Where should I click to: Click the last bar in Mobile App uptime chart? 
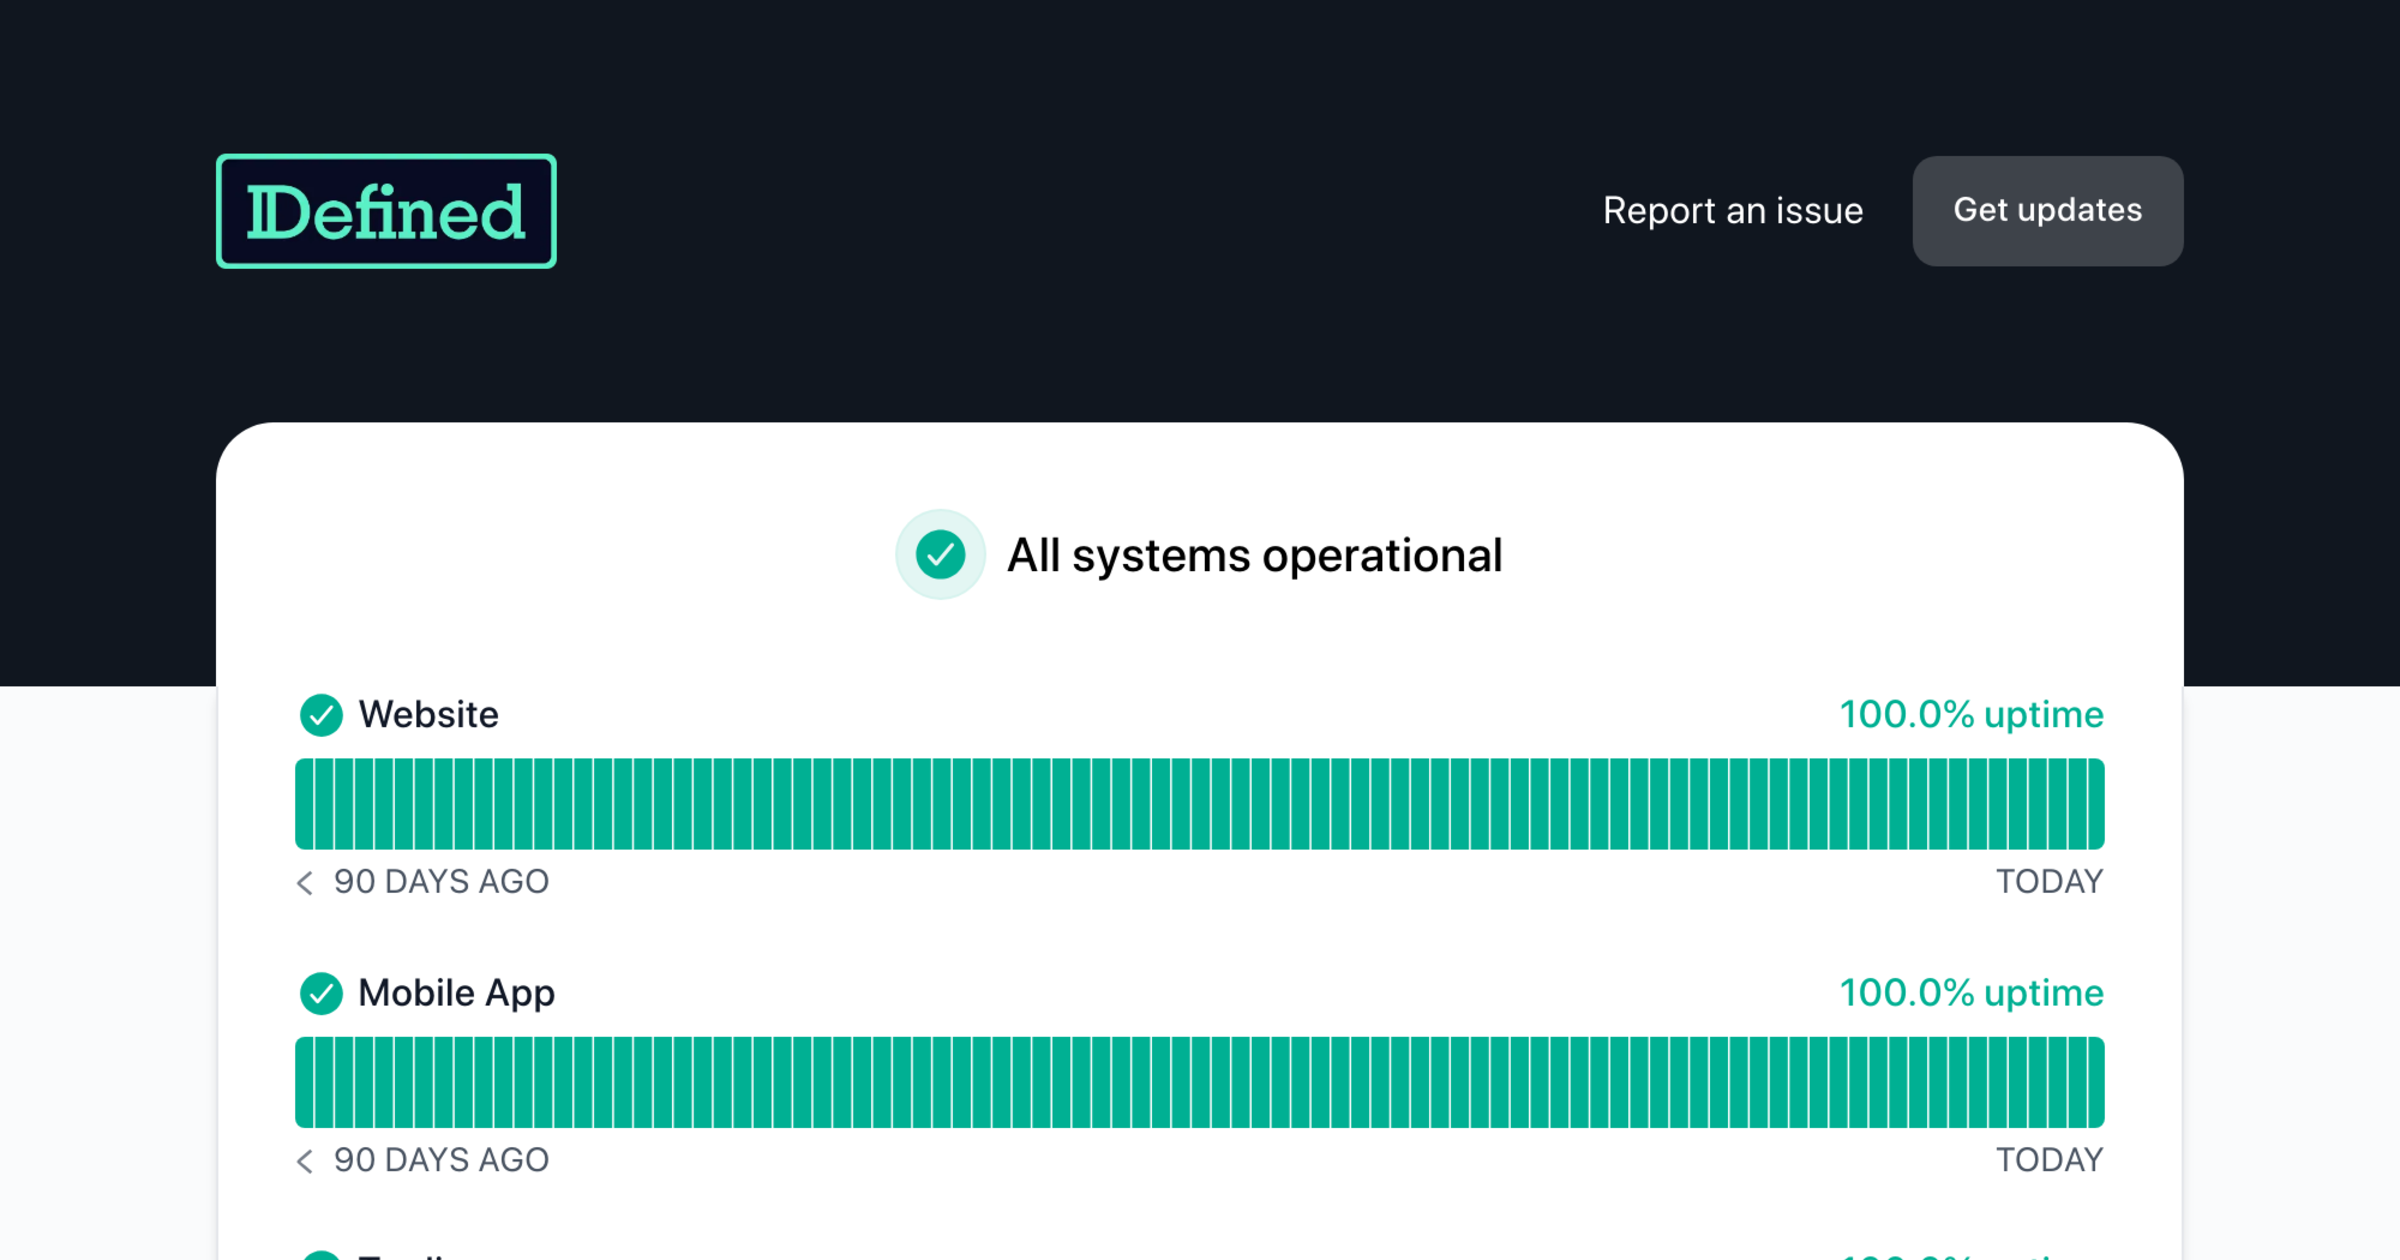coord(2095,1082)
